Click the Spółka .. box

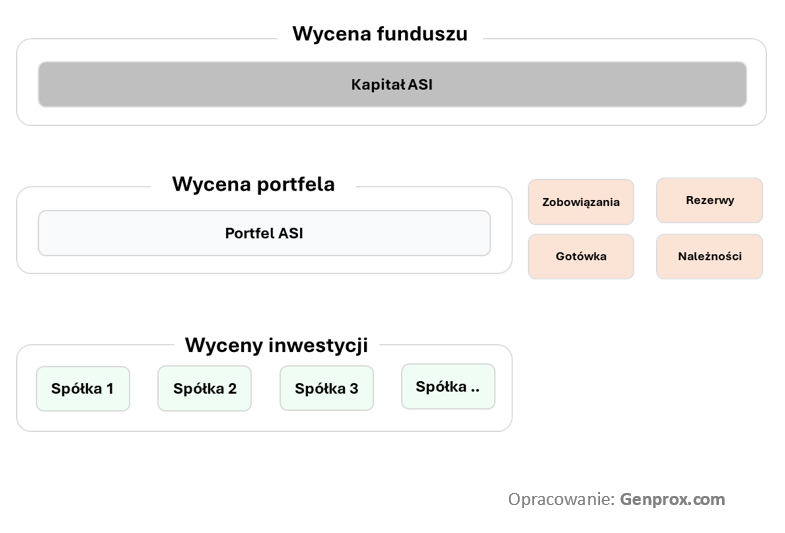448,386
